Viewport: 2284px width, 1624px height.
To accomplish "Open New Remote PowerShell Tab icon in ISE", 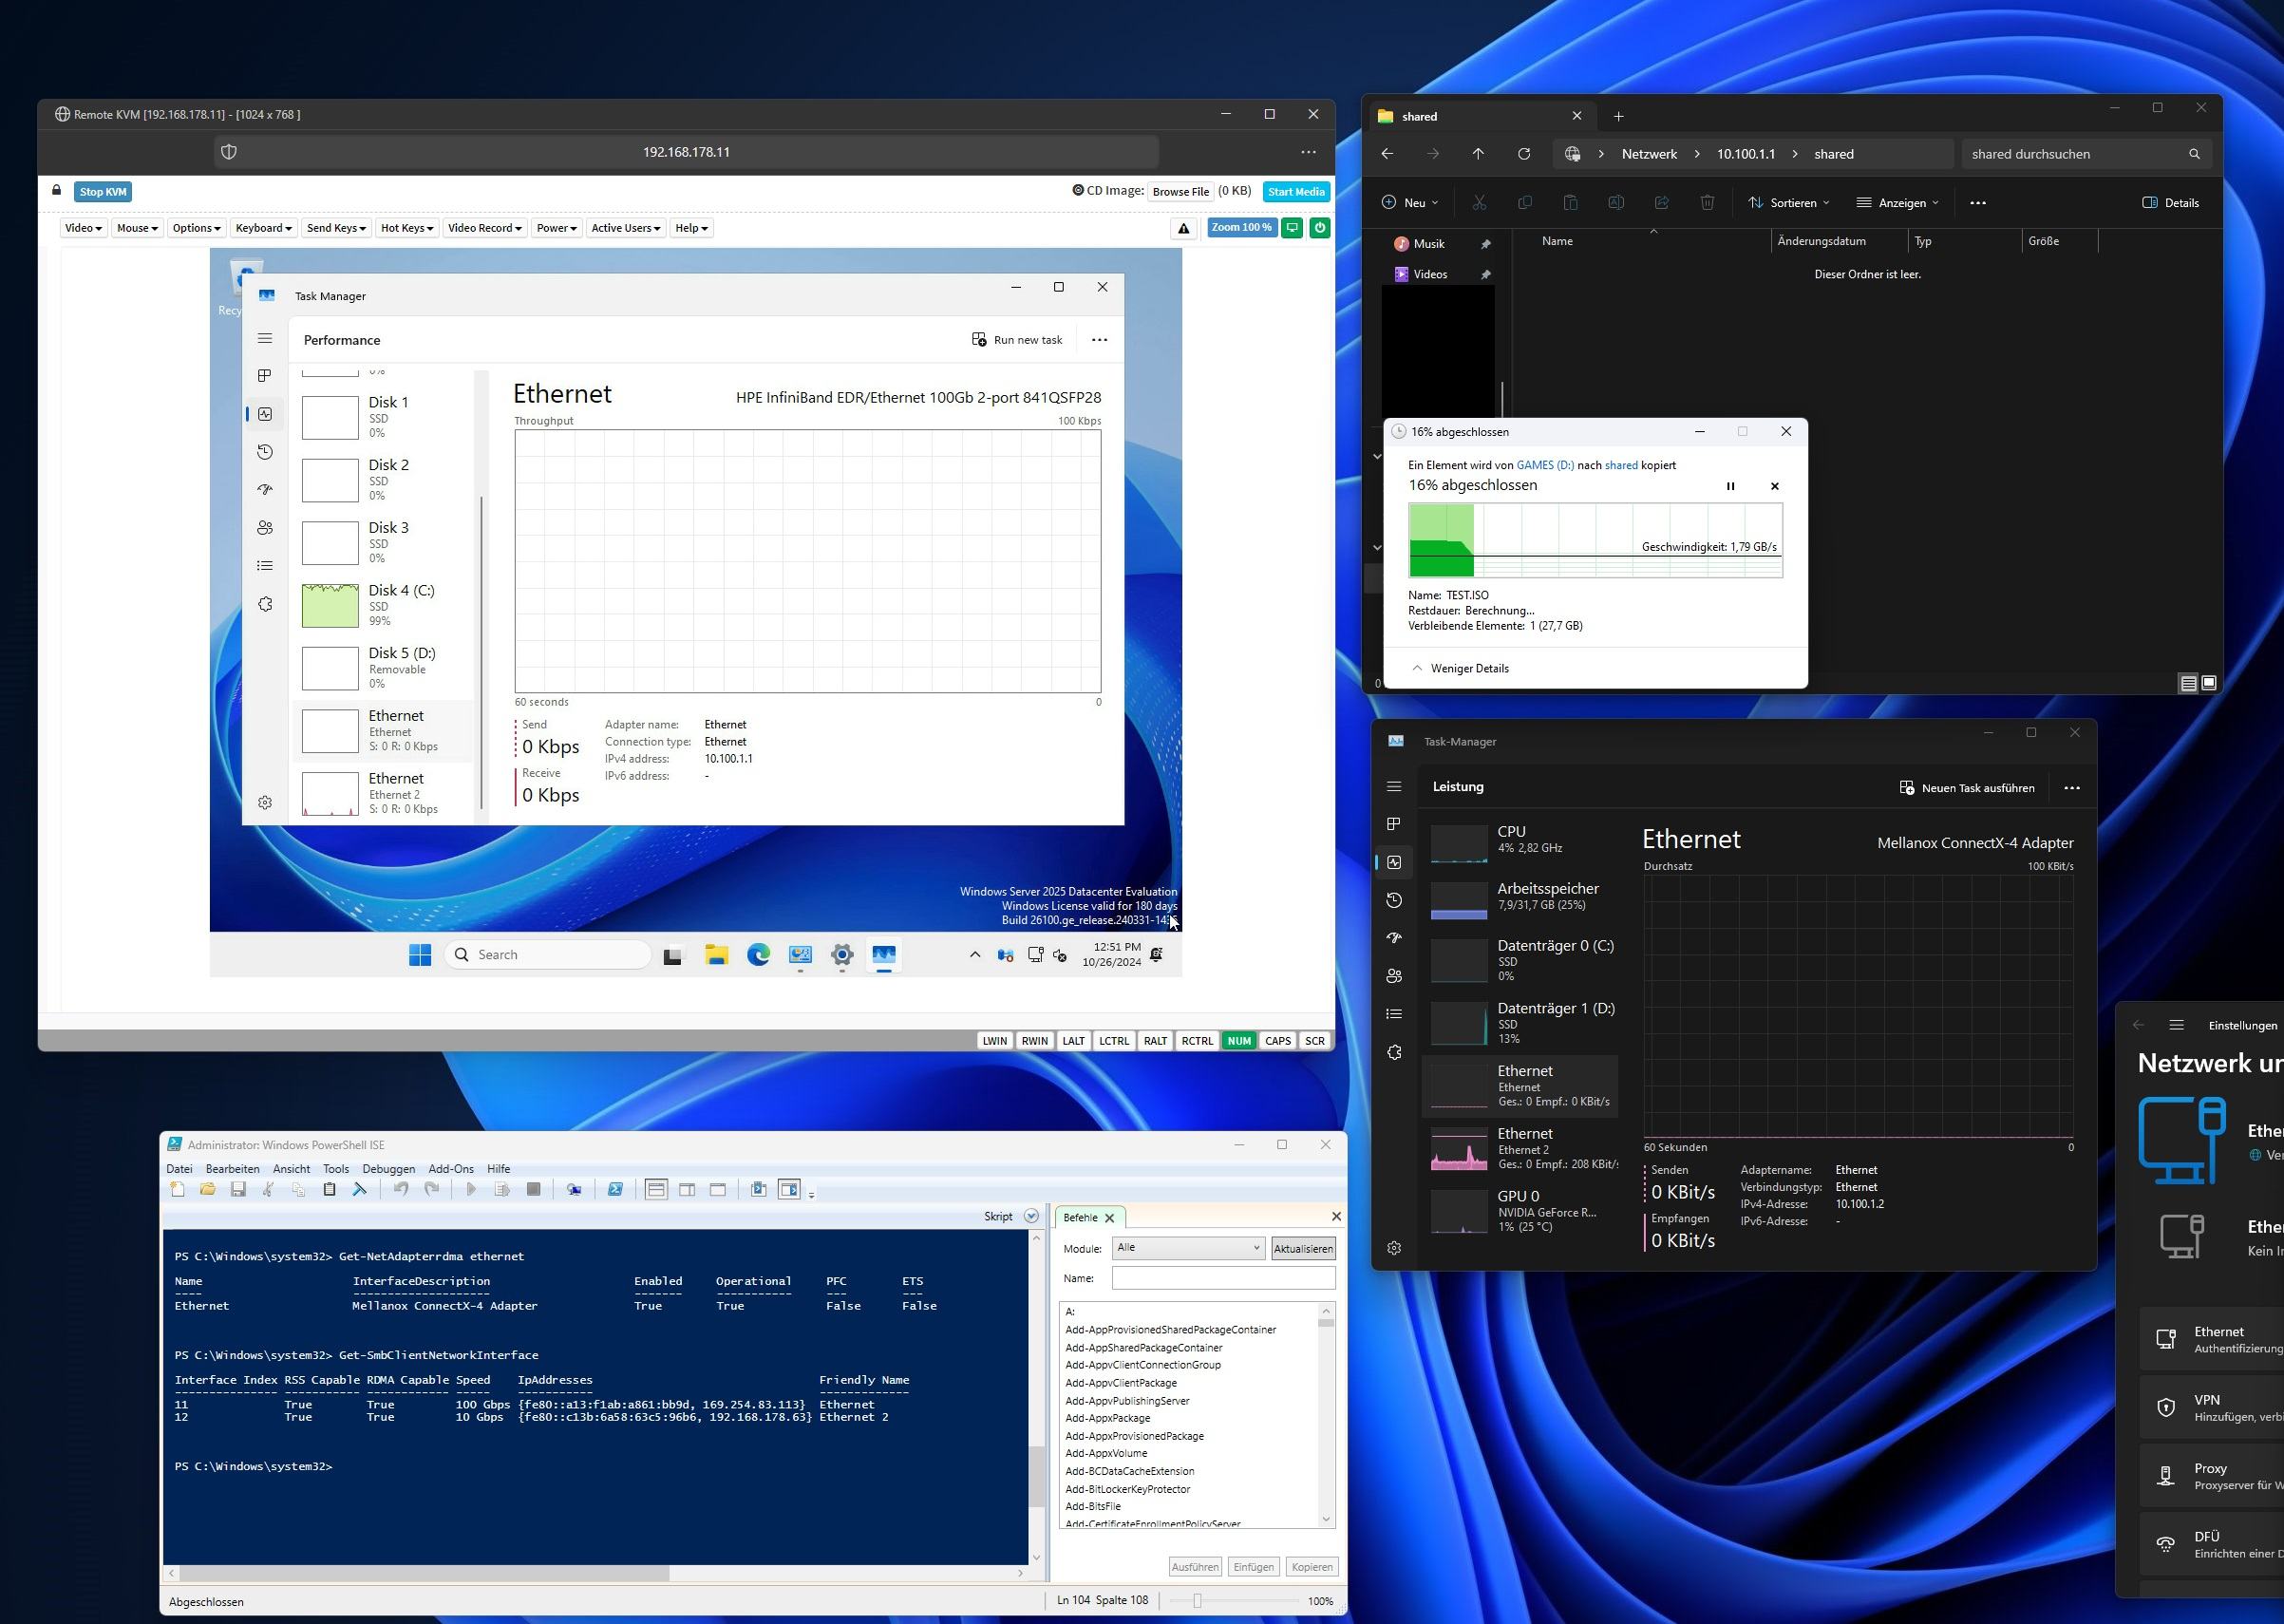I will [574, 1189].
